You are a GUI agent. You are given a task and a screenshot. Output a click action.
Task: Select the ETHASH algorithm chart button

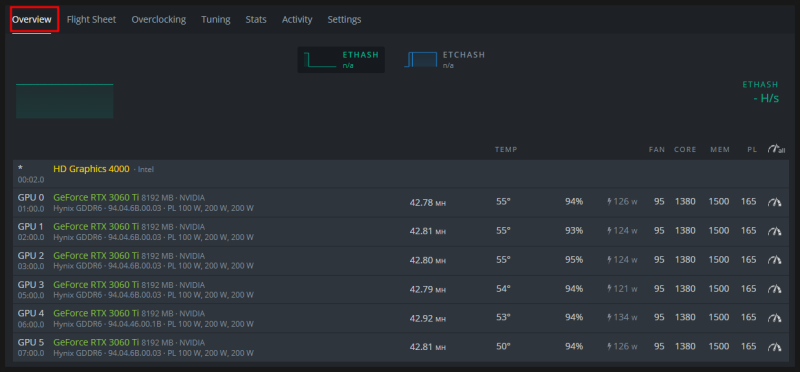341,60
